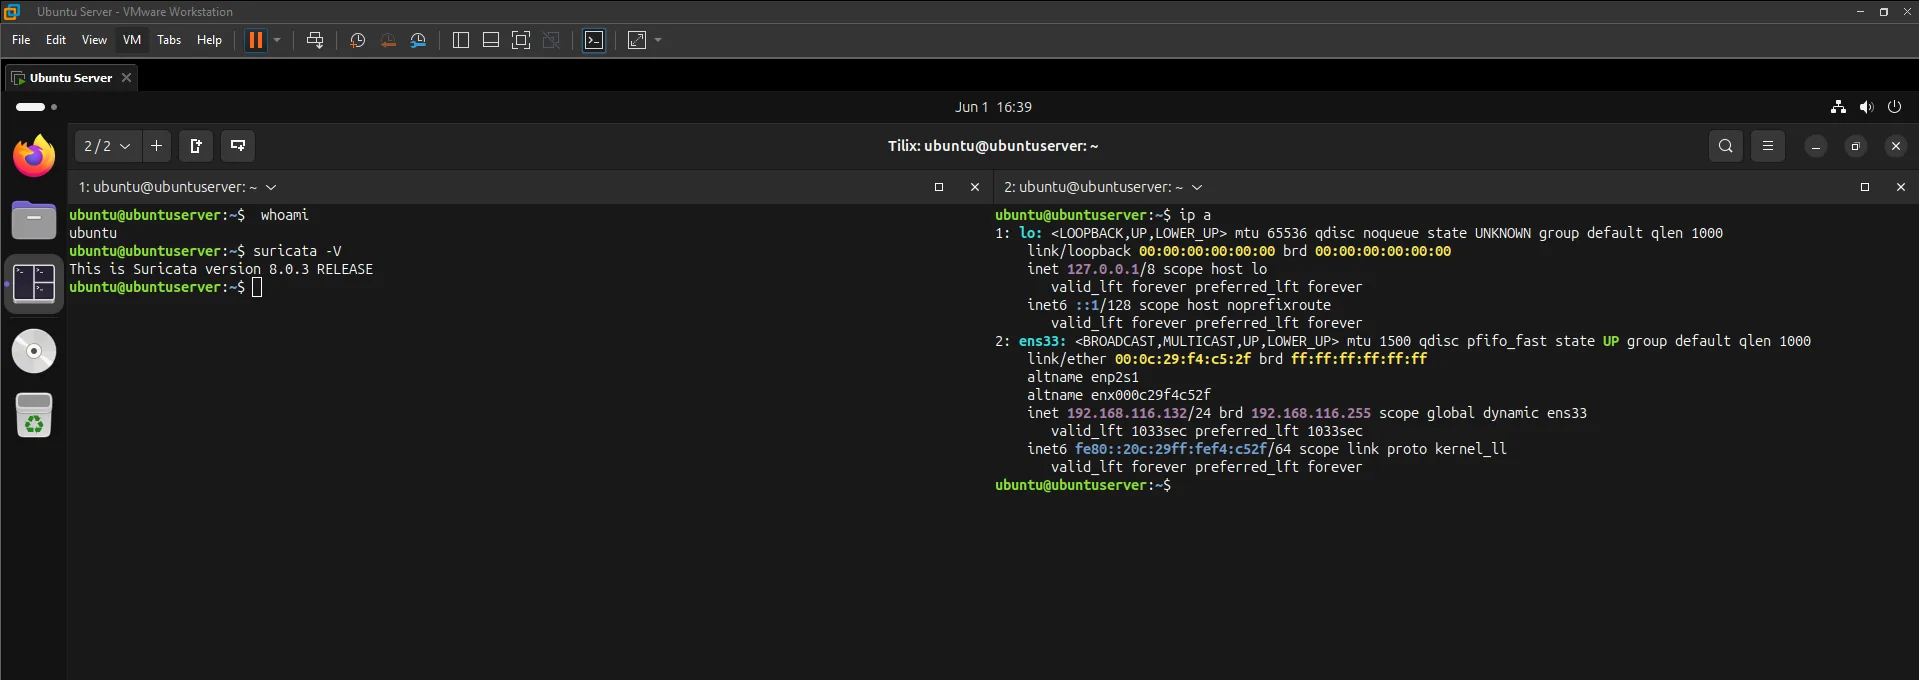
Task: Open the Tabs menu
Action: 169,40
